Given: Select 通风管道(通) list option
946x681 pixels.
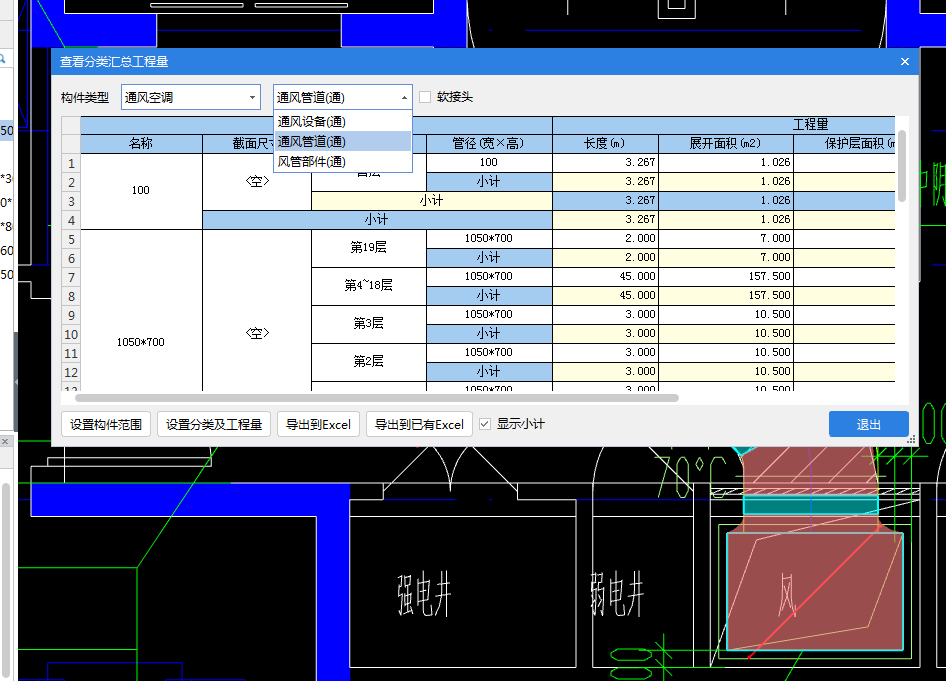Looking at the screenshot, I should 343,142.
